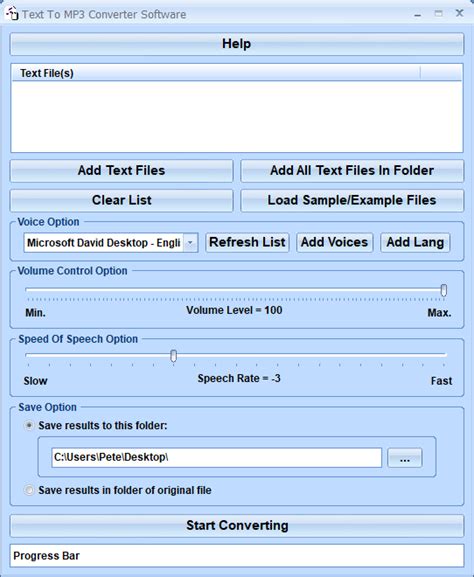The width and height of the screenshot is (474, 577).
Task: Click the Volume Level = 100 label
Action: tap(234, 310)
